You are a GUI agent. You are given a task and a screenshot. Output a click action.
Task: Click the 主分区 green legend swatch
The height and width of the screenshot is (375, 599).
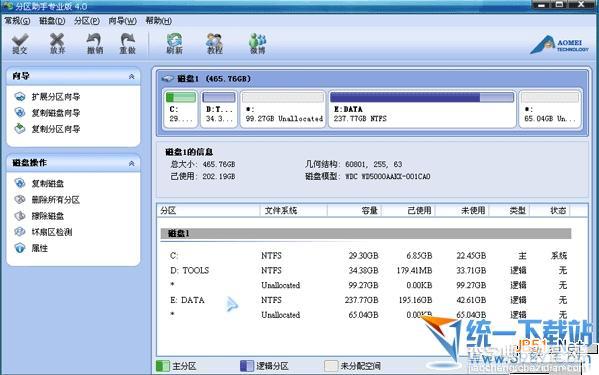tap(163, 366)
